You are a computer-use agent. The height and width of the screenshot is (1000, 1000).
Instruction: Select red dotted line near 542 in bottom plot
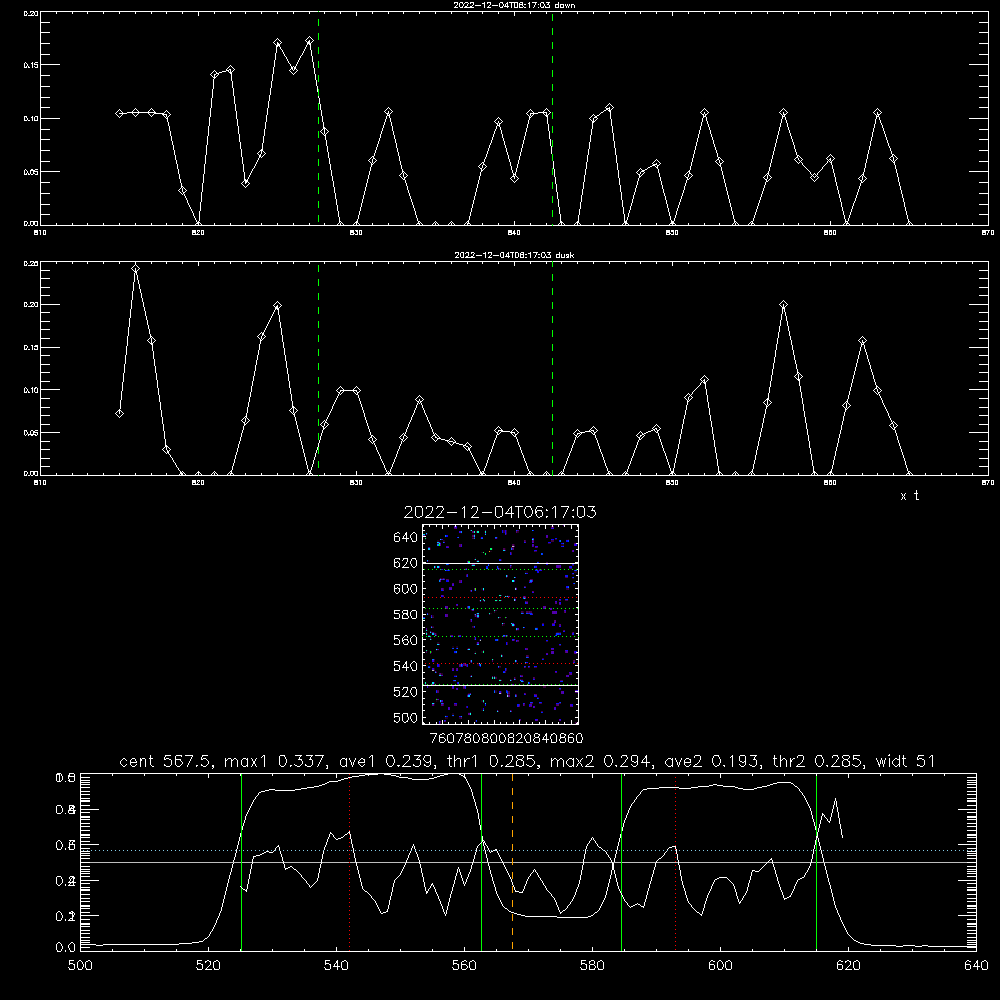tap(349, 861)
